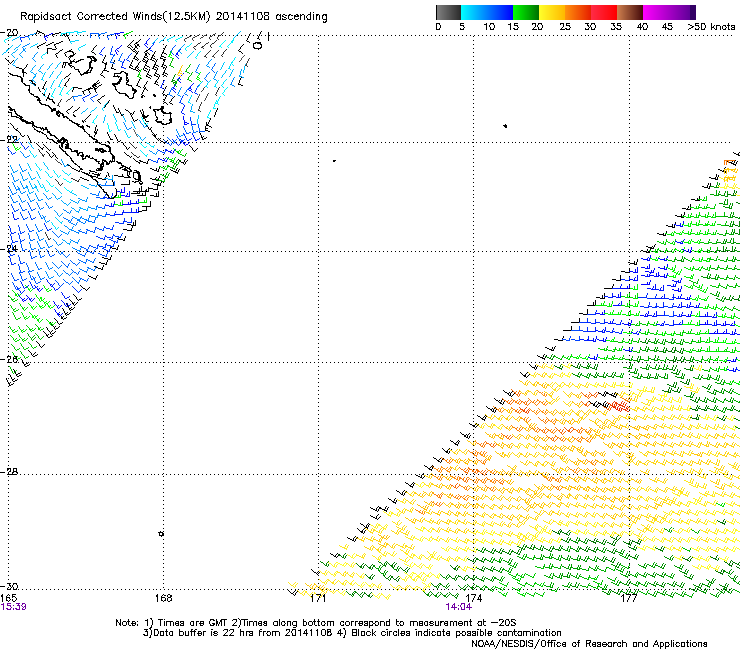
Task: Click the red 30-35 knots legend swatch
Action: coord(604,12)
